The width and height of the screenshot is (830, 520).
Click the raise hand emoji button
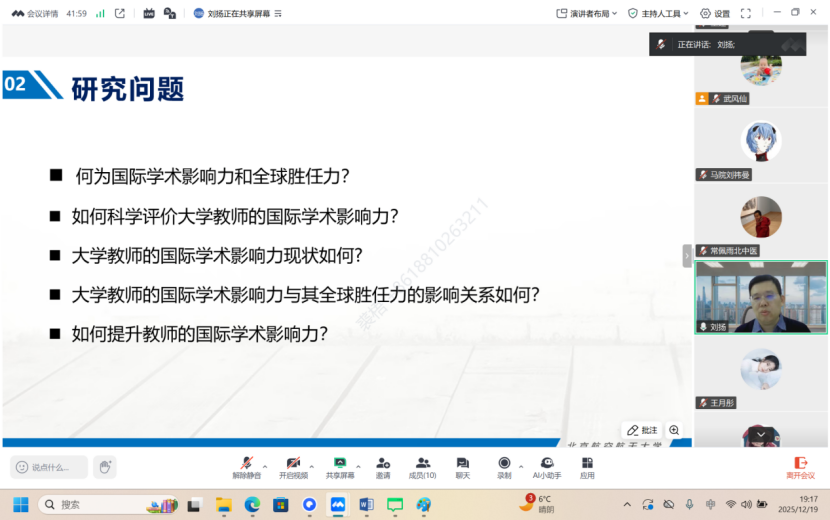click(105, 467)
